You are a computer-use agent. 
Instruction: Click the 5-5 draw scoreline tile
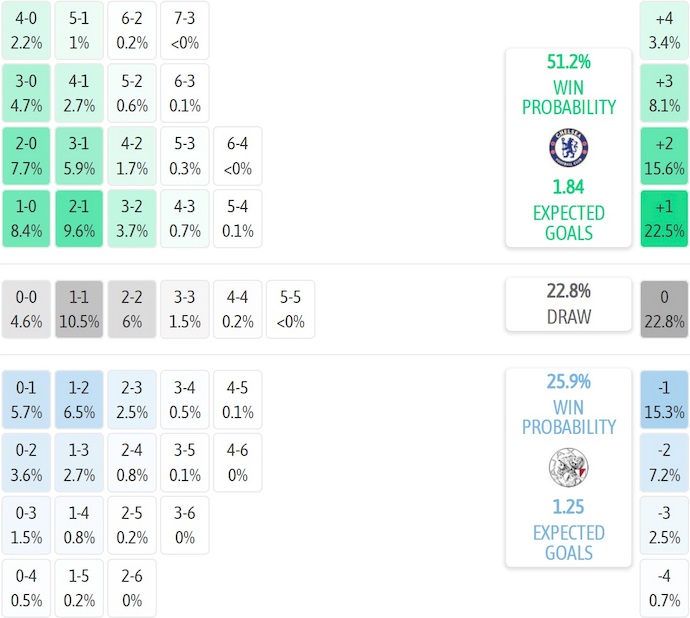pyautogui.click(x=290, y=309)
